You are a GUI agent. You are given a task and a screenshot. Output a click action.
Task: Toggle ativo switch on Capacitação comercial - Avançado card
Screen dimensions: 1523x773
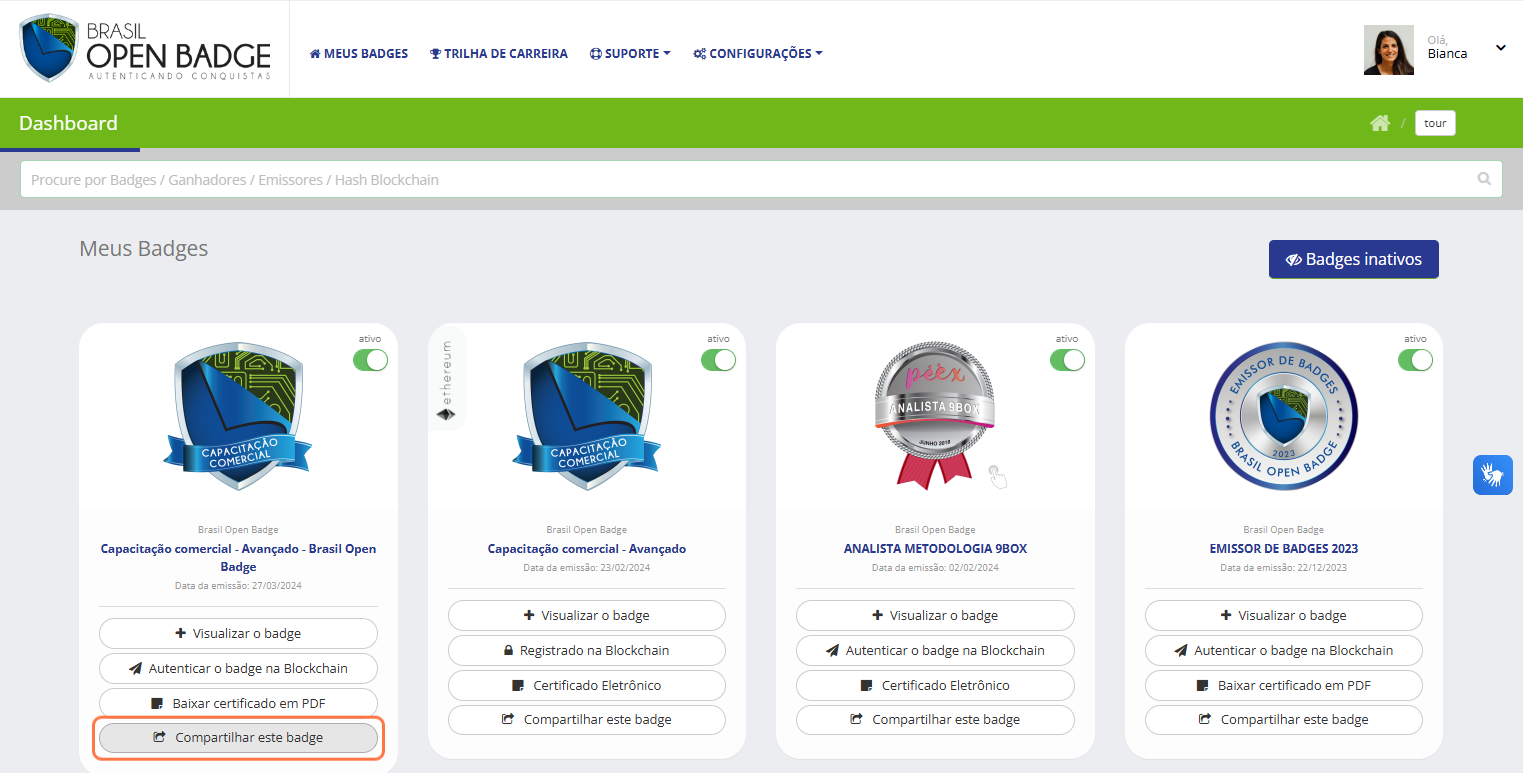(x=718, y=360)
